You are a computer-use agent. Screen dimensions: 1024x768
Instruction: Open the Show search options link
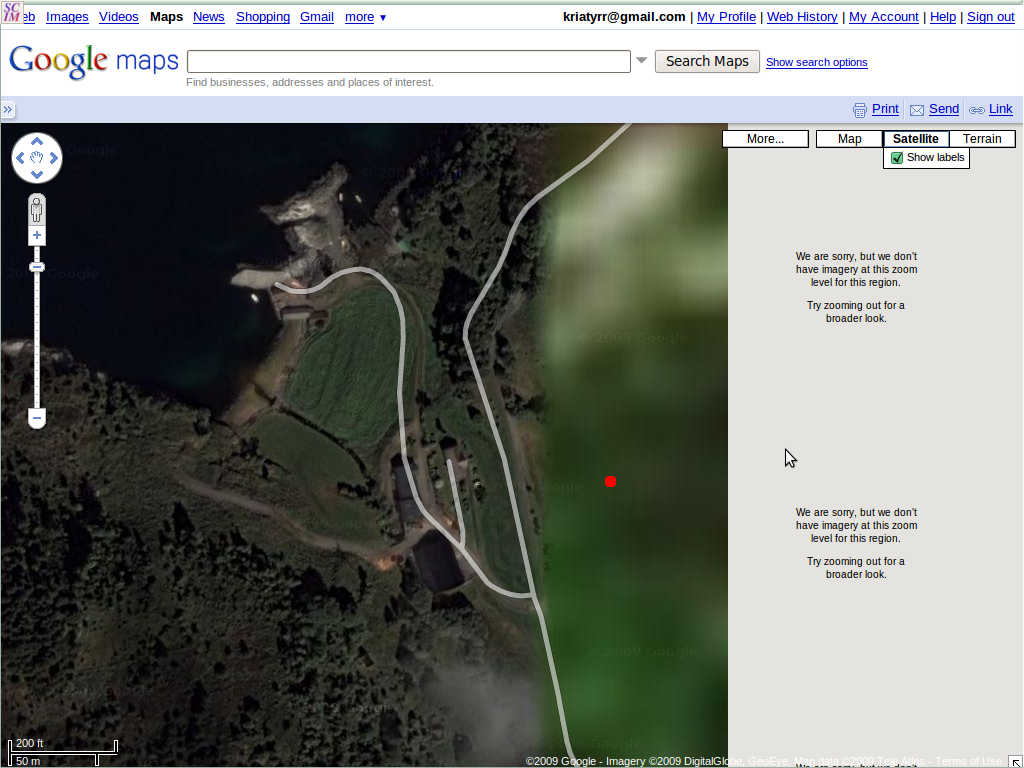click(x=816, y=62)
